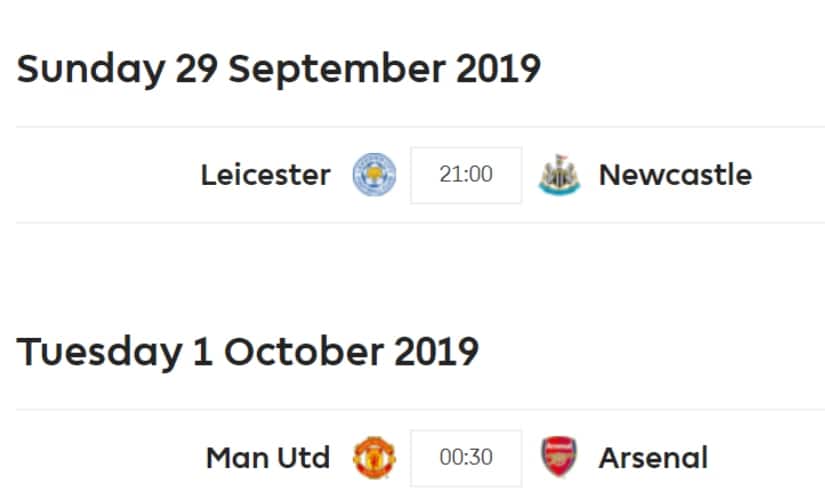Select the fox badge beside Leicester

pyautogui.click(x=374, y=175)
